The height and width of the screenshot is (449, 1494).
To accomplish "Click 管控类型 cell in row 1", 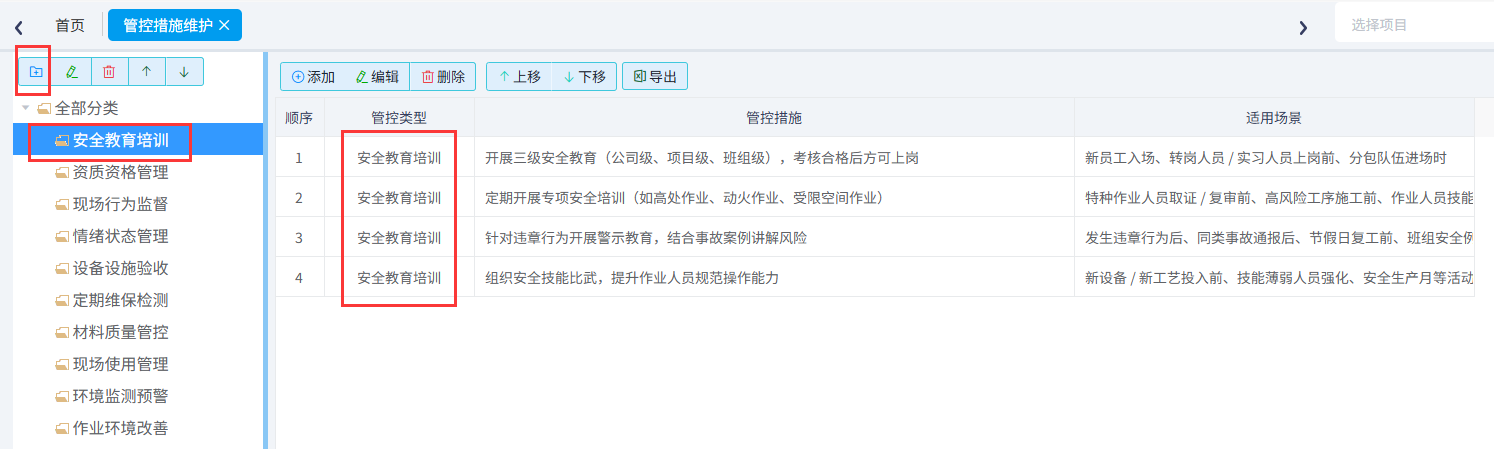I will [399, 157].
